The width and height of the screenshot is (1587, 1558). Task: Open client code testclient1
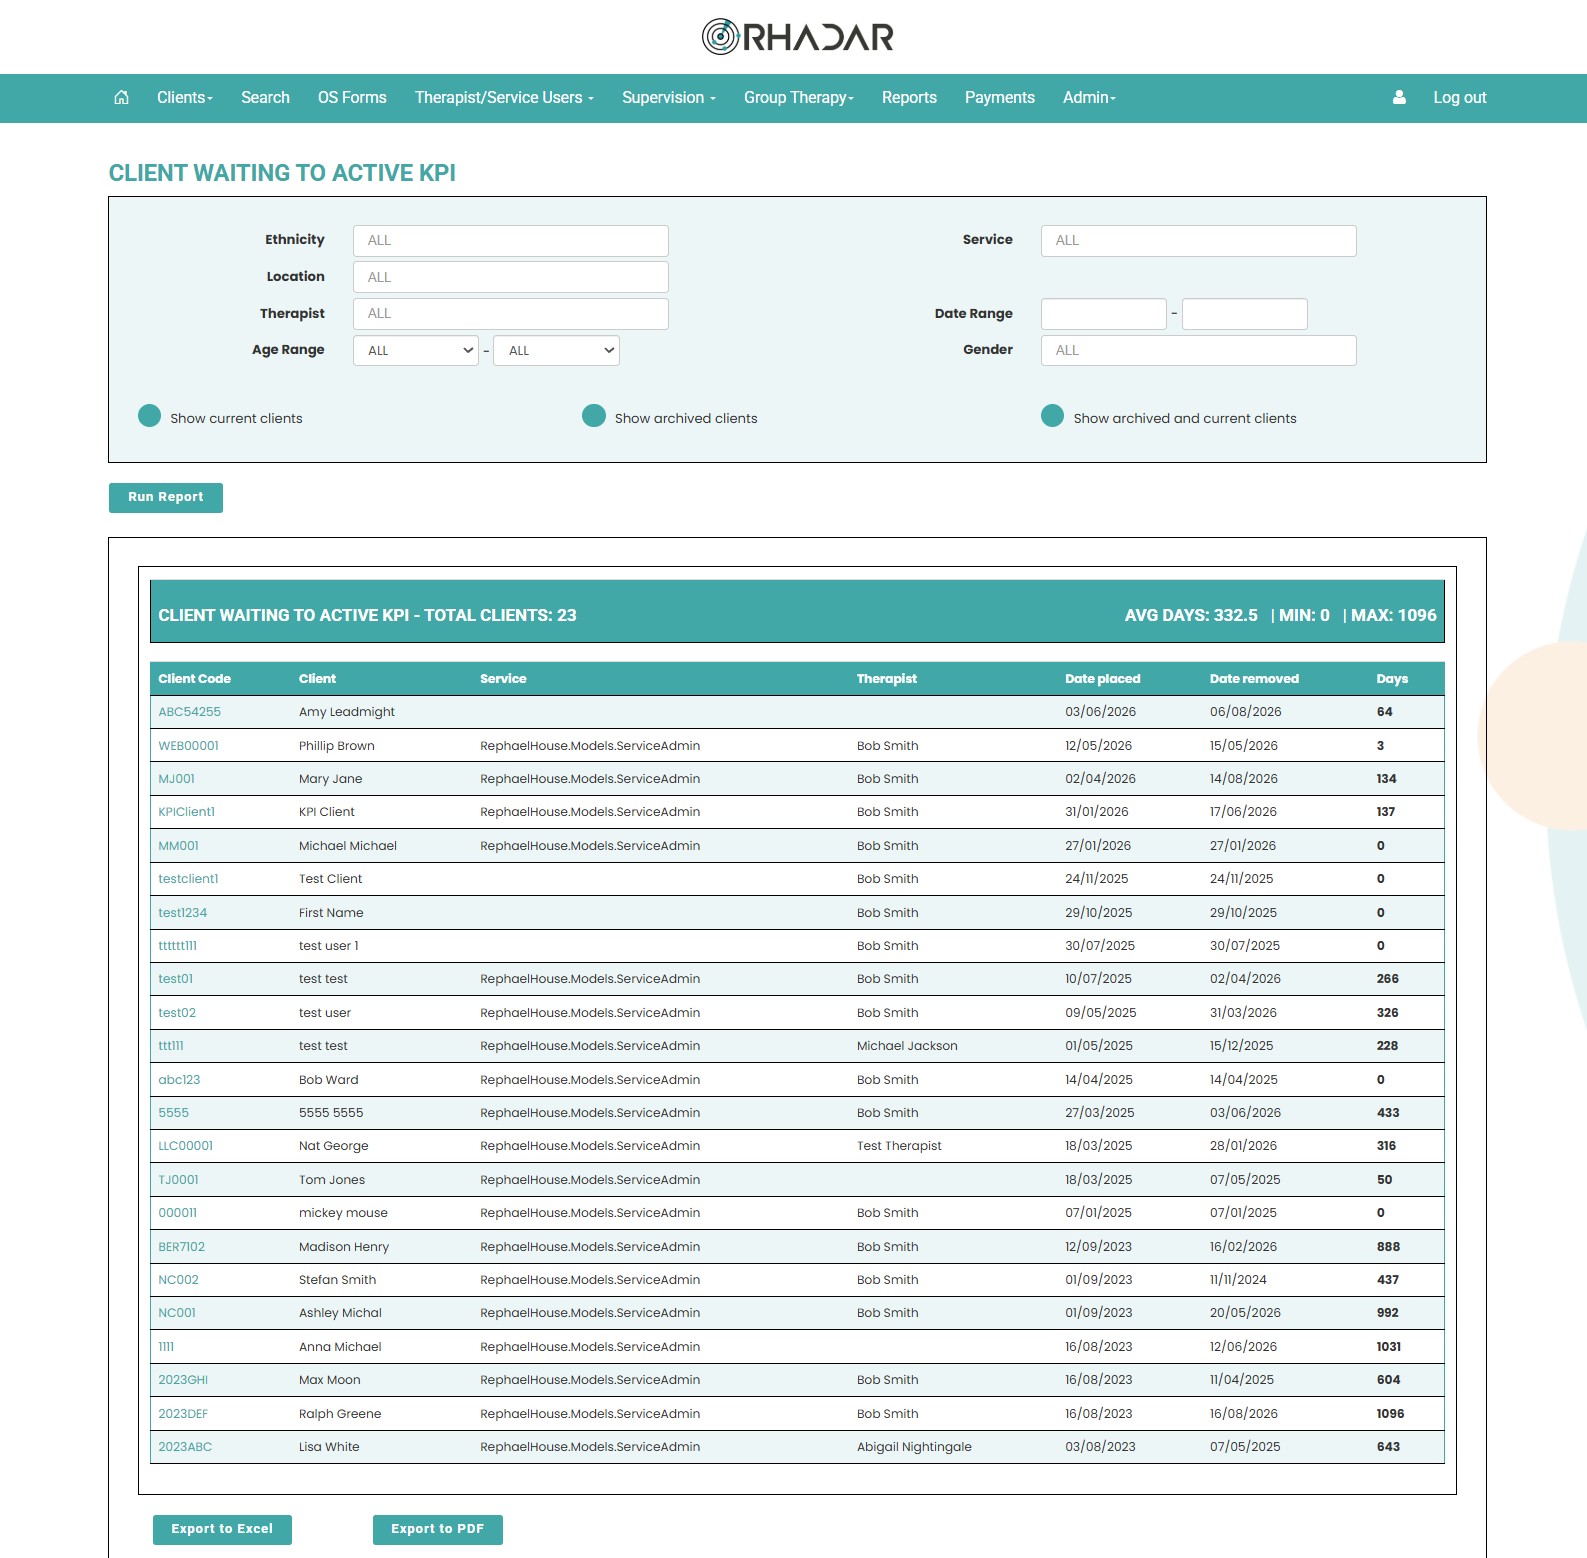188,879
